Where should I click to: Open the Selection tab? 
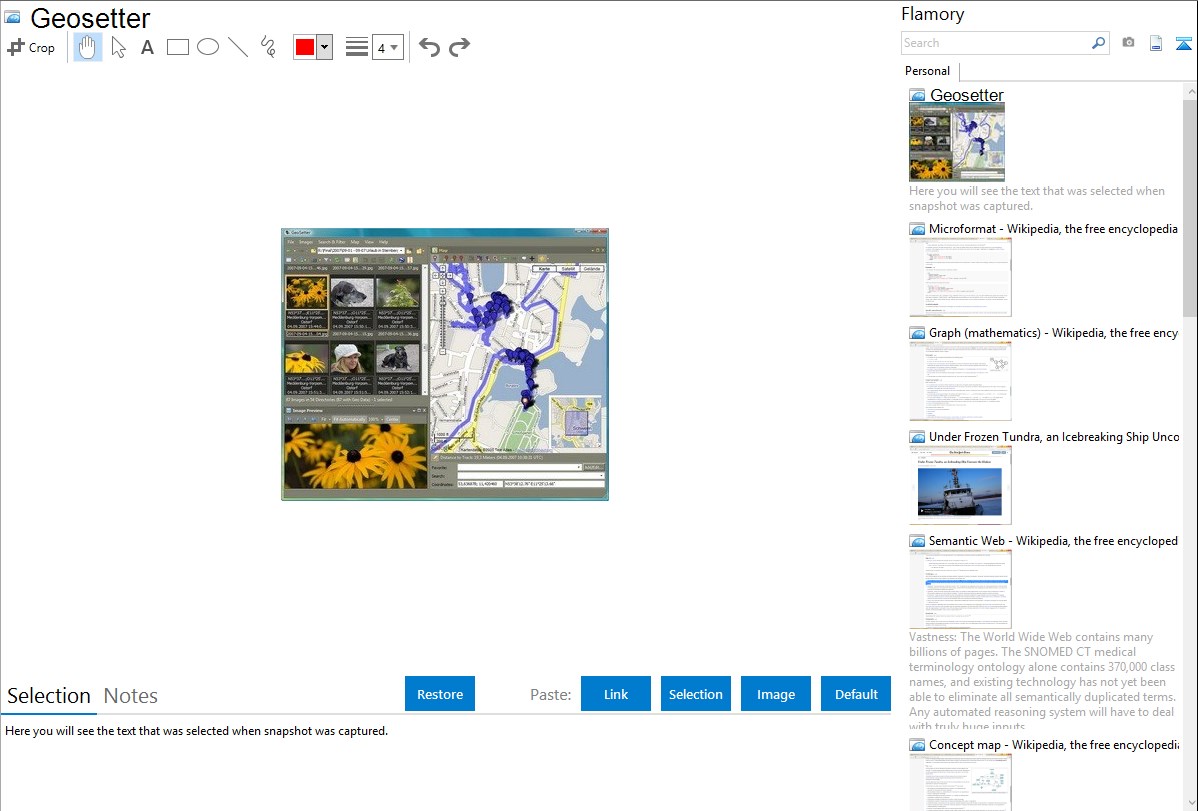[x=49, y=696]
